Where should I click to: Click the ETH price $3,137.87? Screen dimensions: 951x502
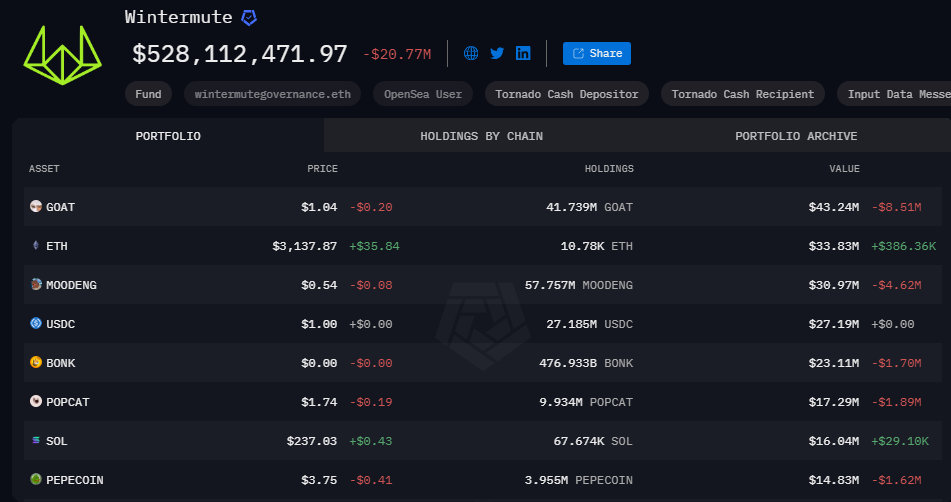point(304,246)
